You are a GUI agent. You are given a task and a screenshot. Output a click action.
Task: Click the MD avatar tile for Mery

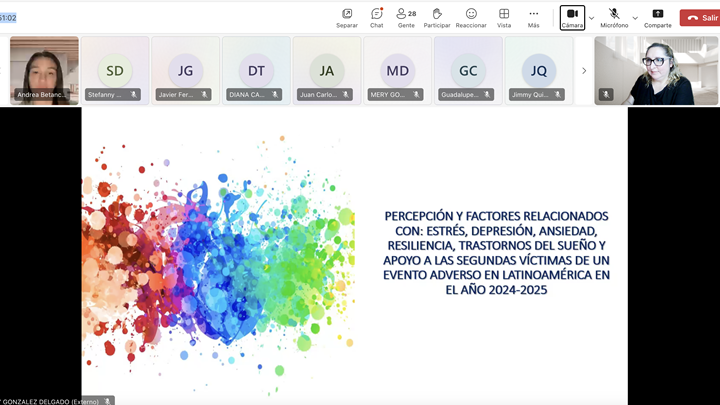coord(397,71)
